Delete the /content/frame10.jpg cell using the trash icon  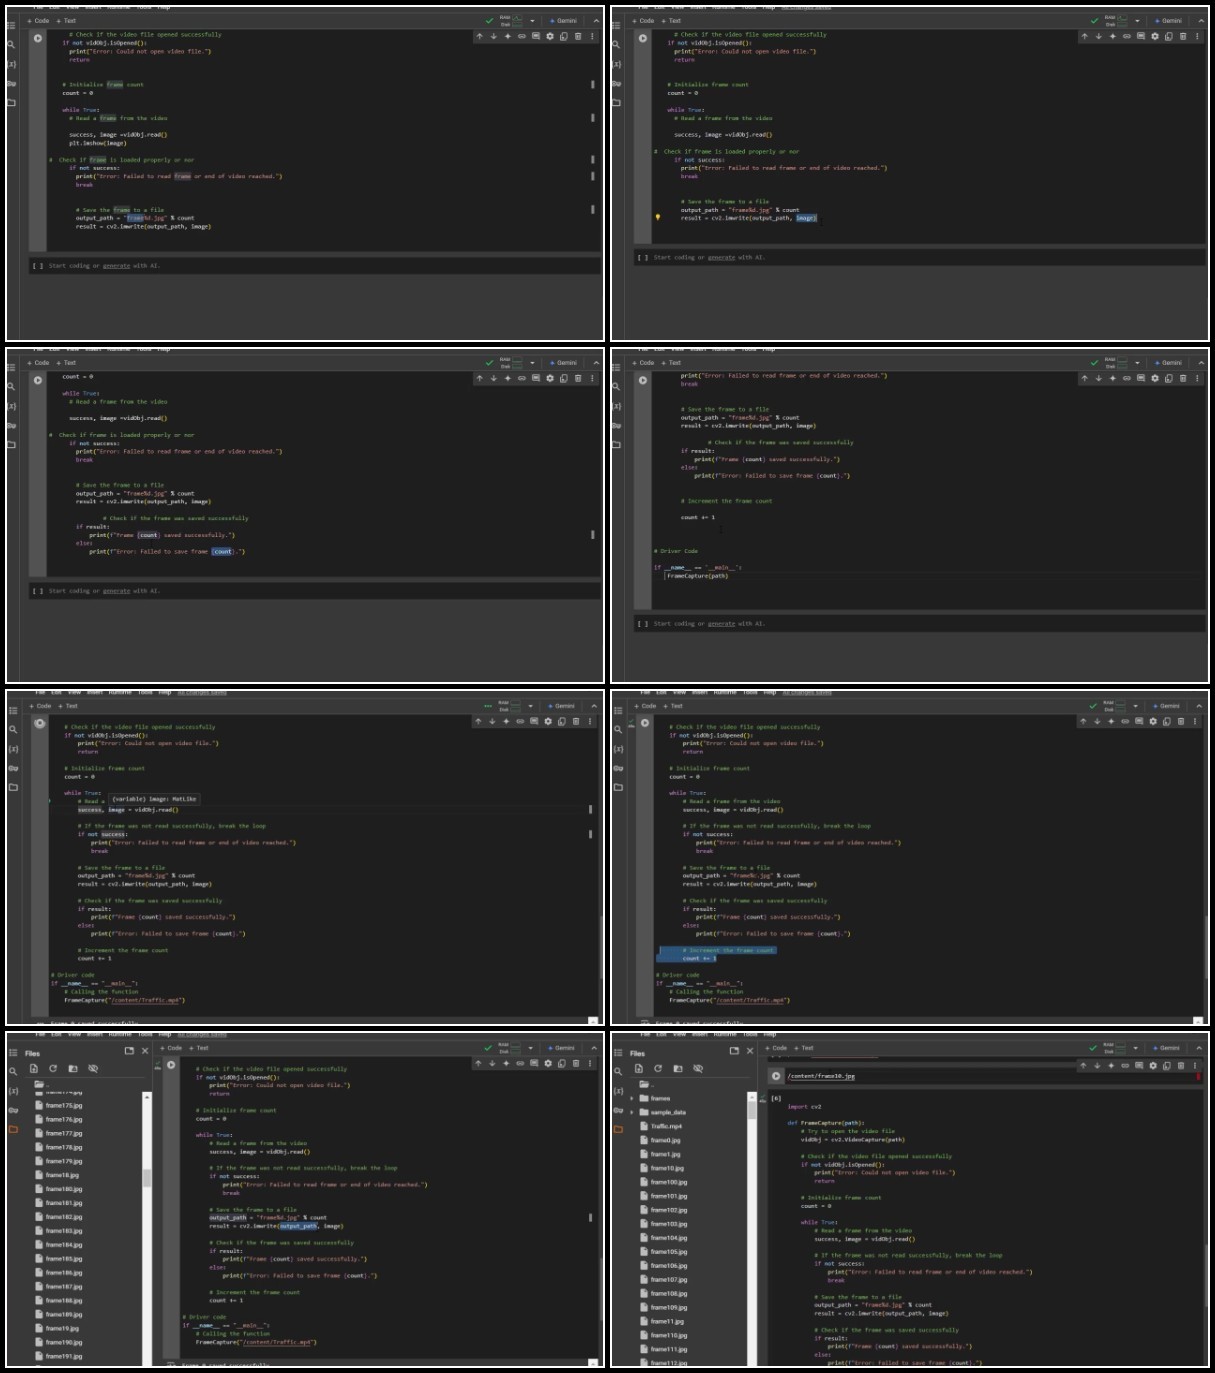click(x=1181, y=1065)
